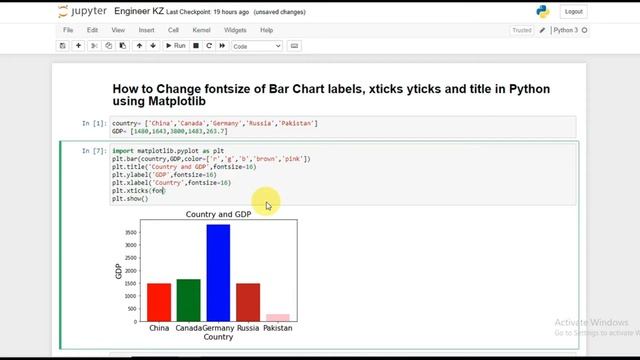
Task: Rename notebook title Engineer KZ
Action: click(x=139, y=11)
